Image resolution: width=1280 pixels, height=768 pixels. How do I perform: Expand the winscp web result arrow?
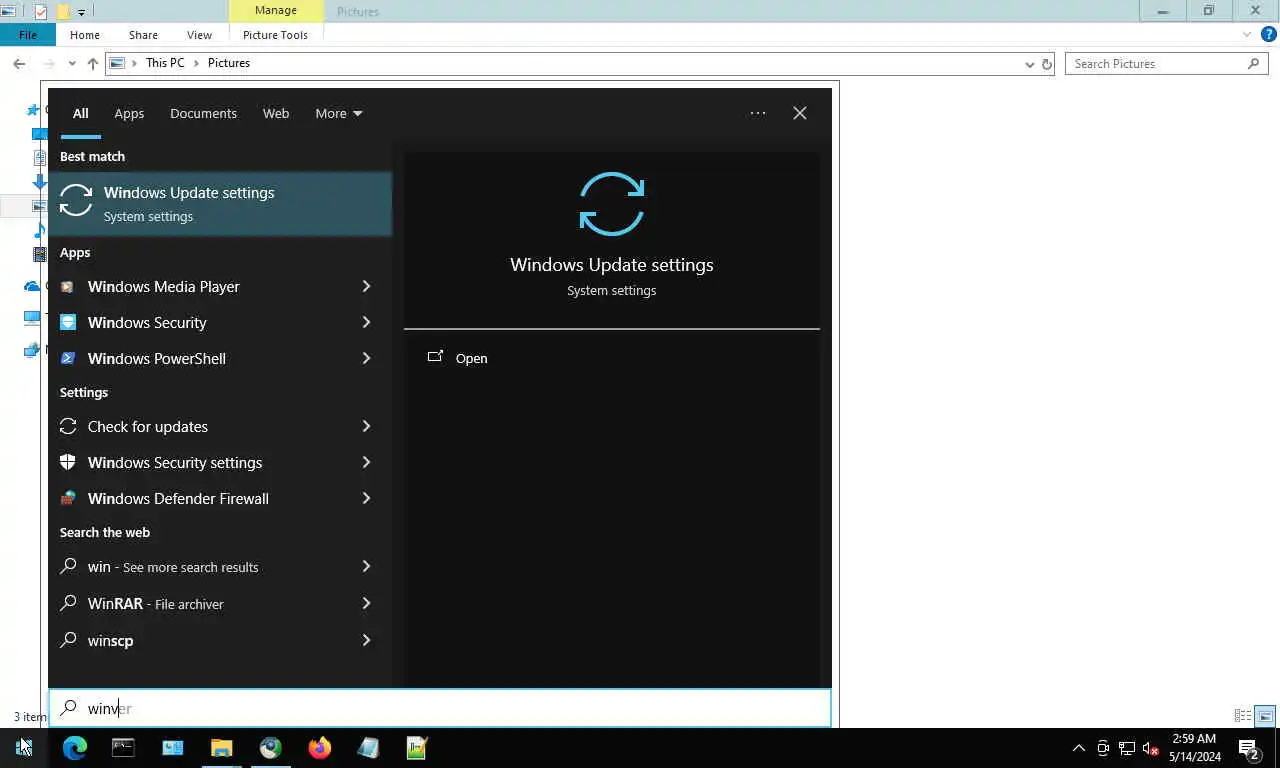click(366, 641)
